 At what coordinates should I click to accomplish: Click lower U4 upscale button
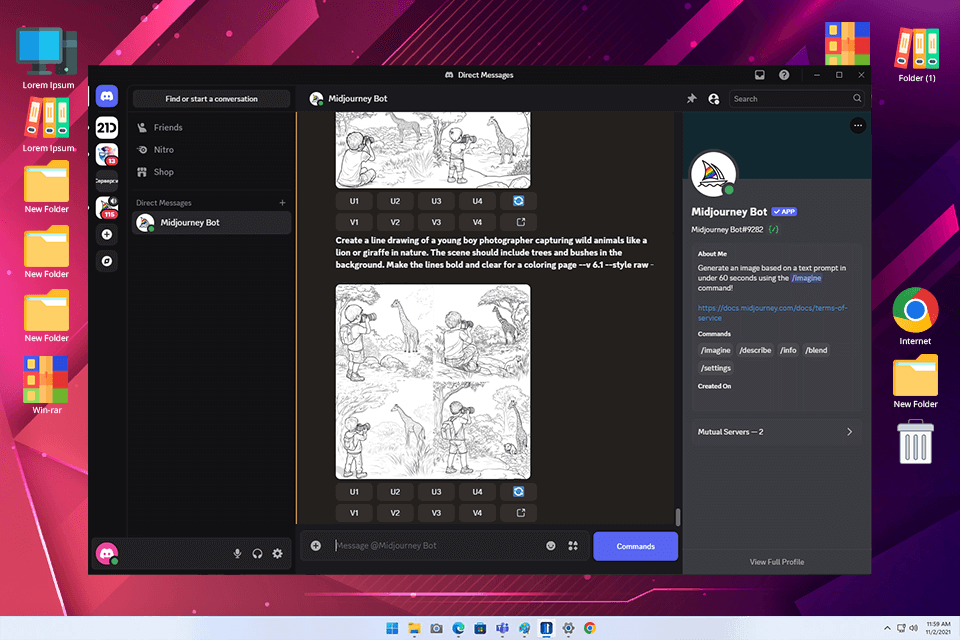point(477,492)
